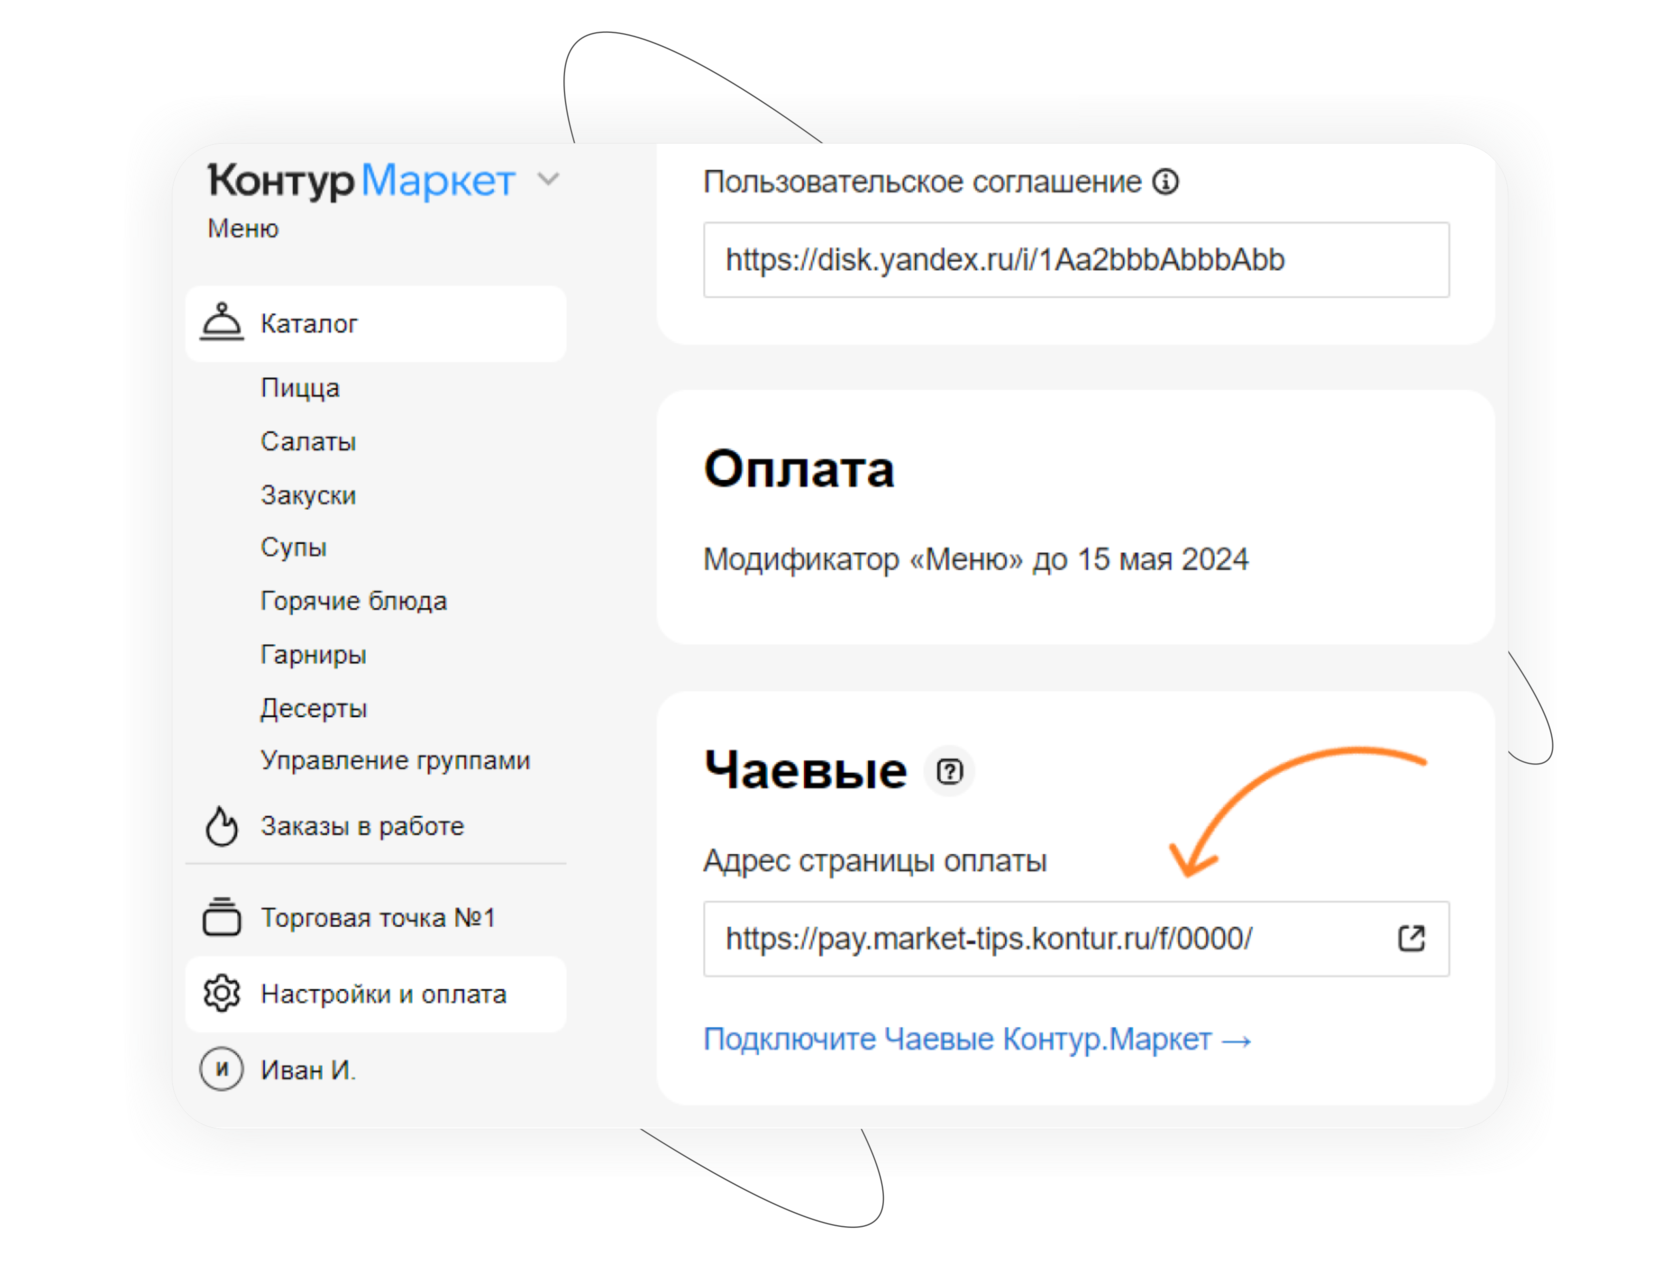Click the help icon next to Чаевые
The image size is (1680, 1272).
tap(949, 771)
